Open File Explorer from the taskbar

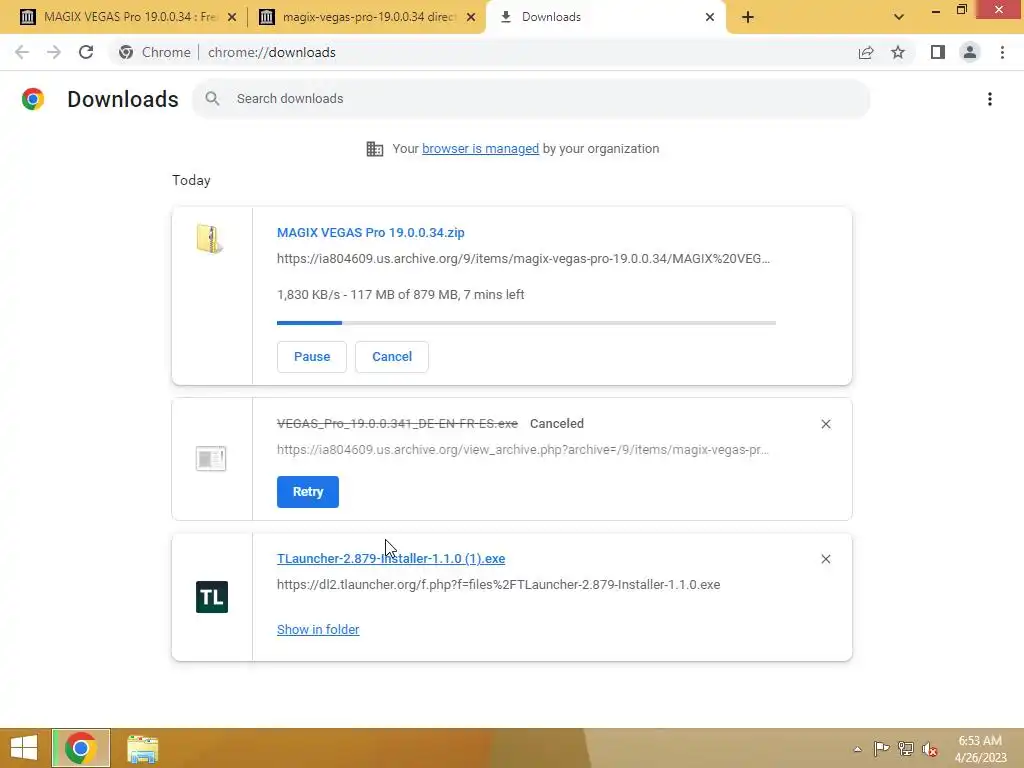point(142,748)
